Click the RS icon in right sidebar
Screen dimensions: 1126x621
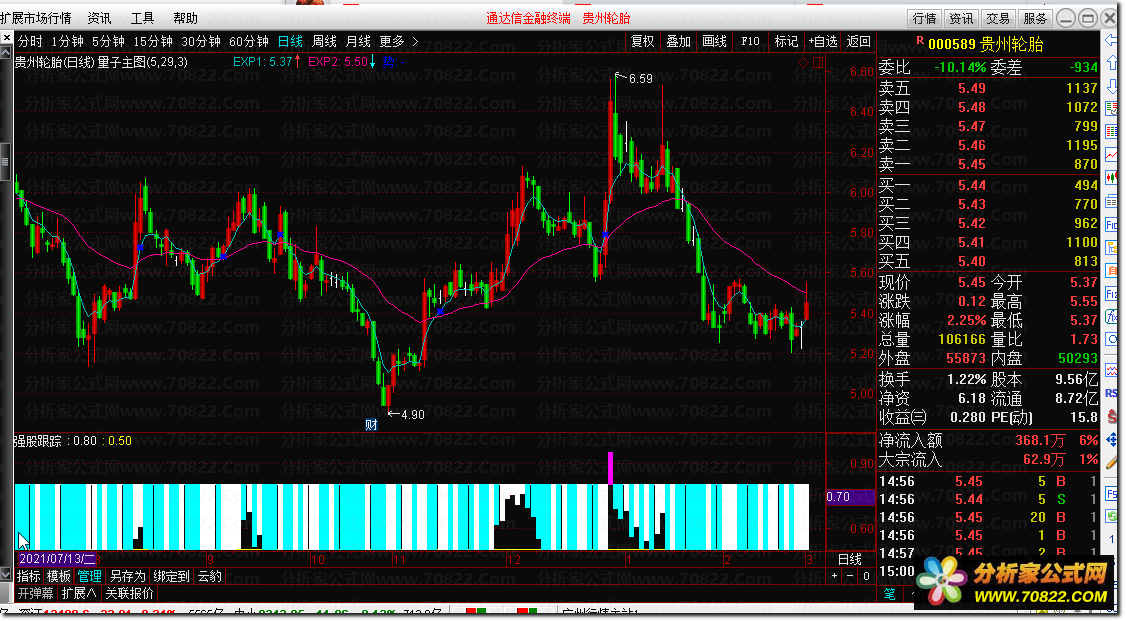(1112, 393)
